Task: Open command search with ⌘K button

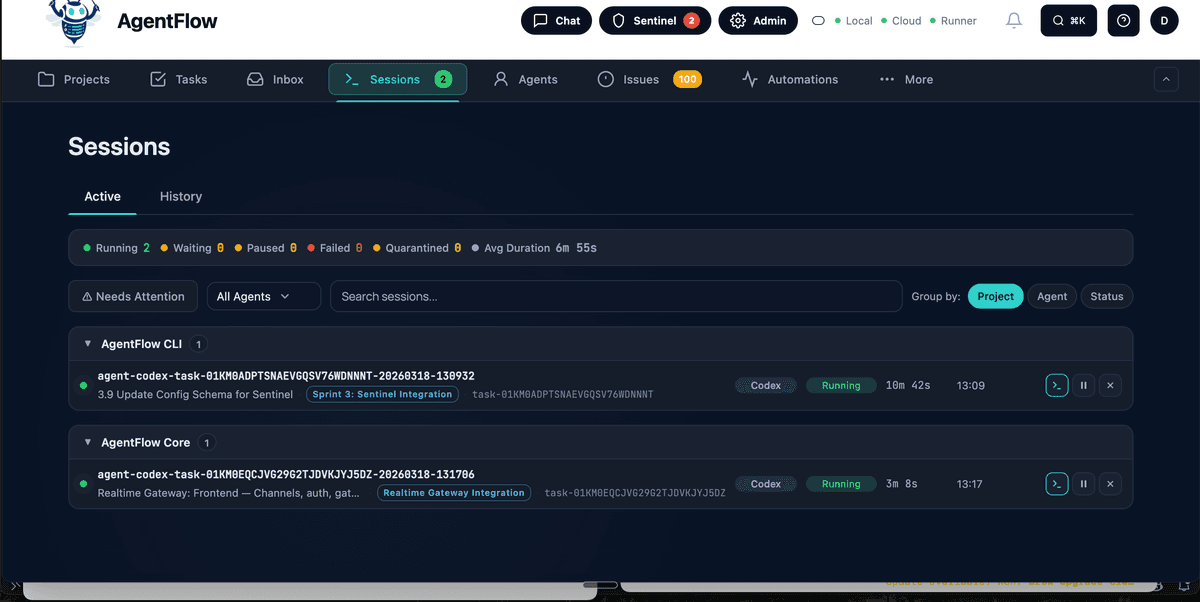Action: [x=1068, y=21]
